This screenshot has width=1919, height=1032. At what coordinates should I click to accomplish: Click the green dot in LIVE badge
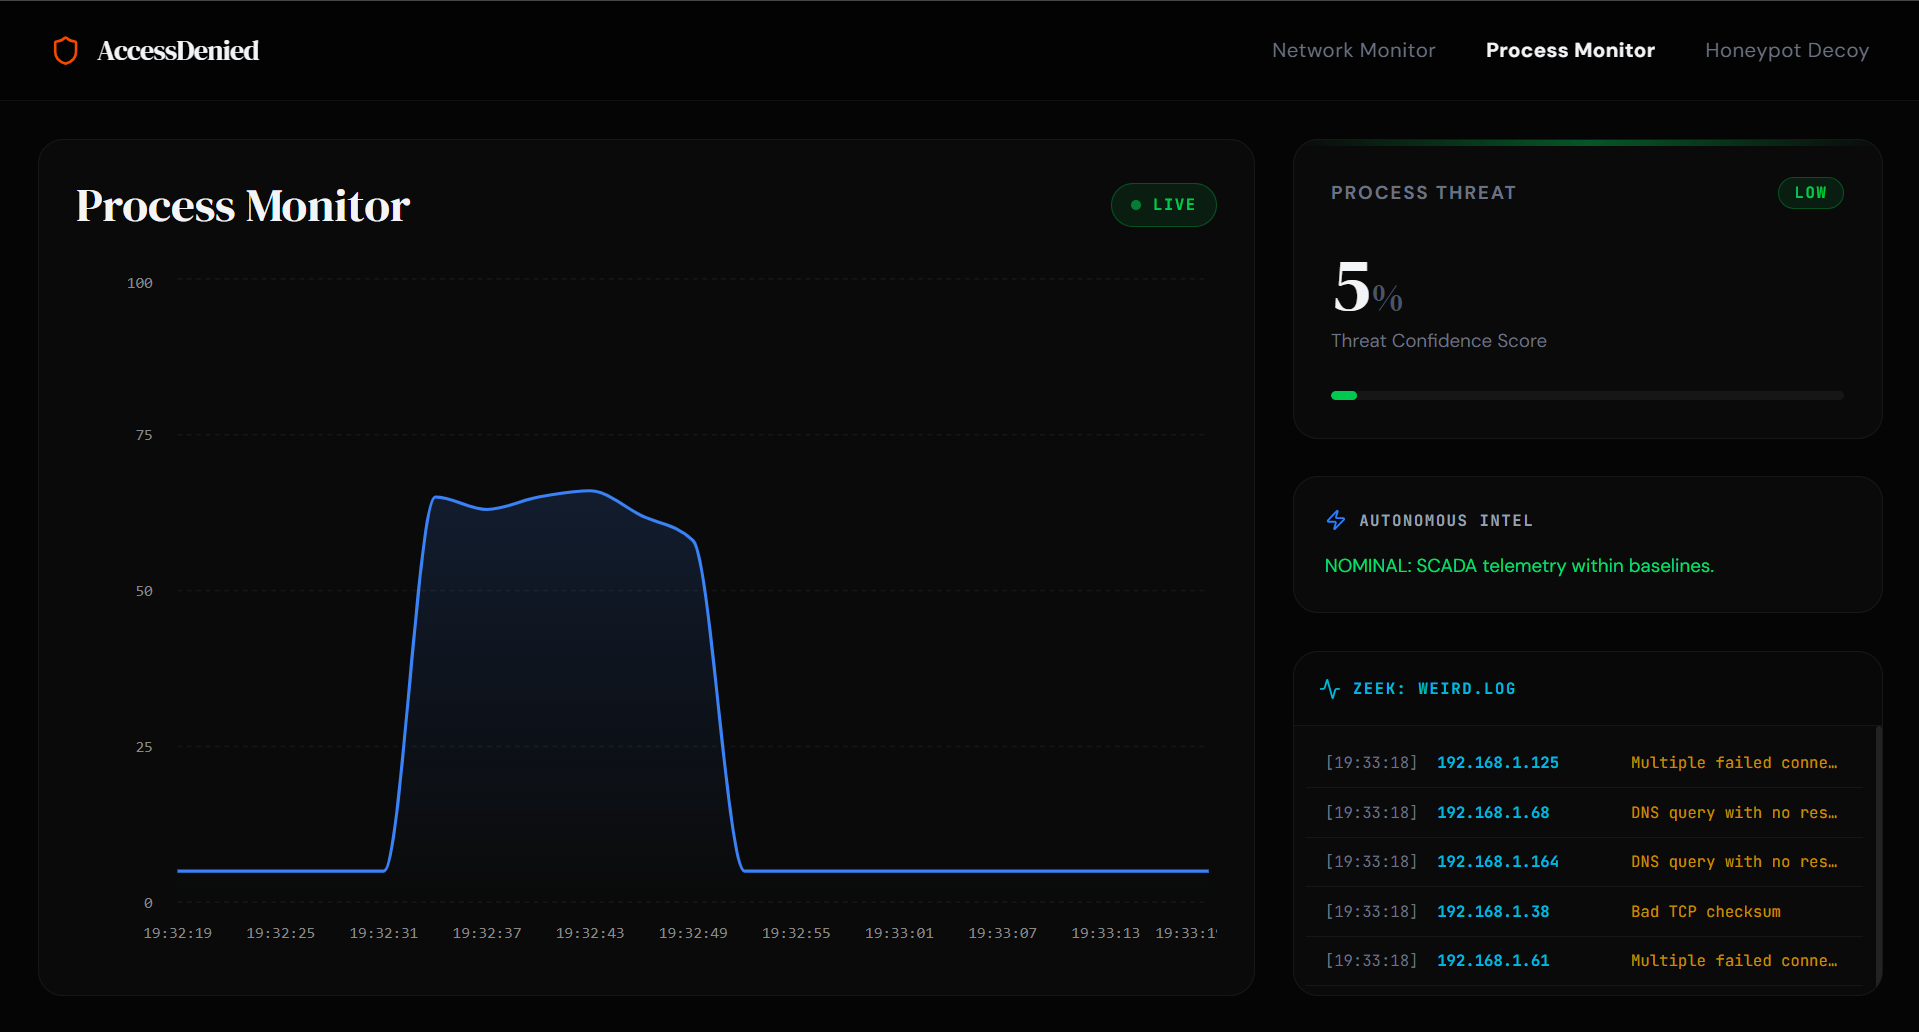[x=1135, y=205]
